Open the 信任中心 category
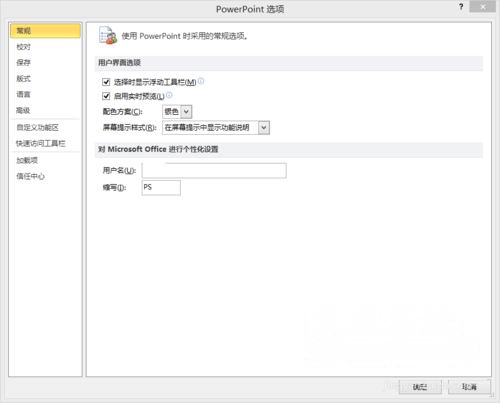Image resolution: width=500 pixels, height=403 pixels. 30,176
